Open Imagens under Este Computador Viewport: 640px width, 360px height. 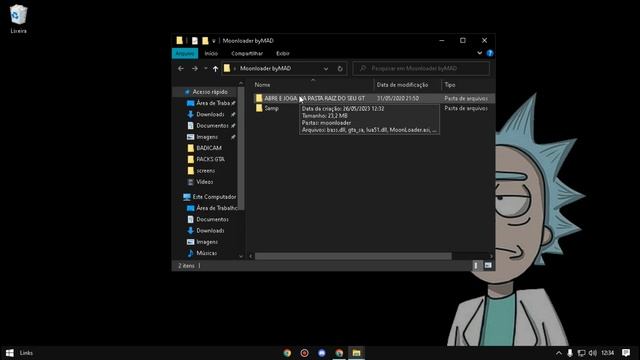[x=207, y=242]
